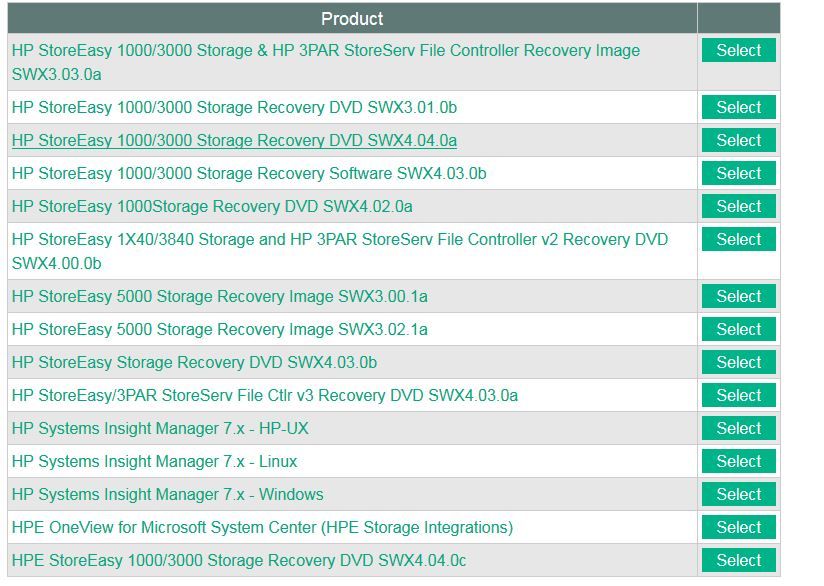Open HPE OneView for Microsoft System Center link
824x586 pixels.
[262, 528]
